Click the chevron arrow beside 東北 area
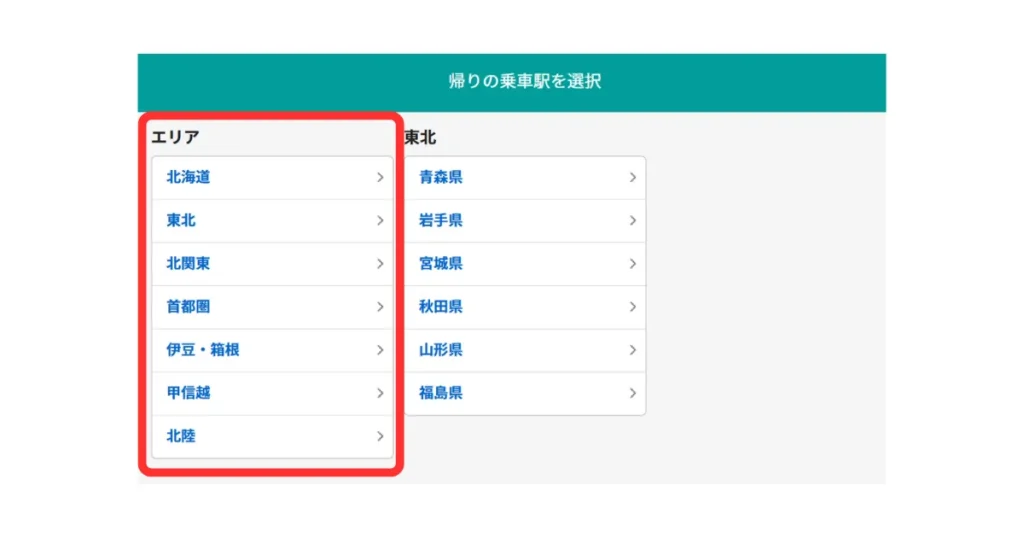The height and width of the screenshot is (538, 1024). (380, 221)
